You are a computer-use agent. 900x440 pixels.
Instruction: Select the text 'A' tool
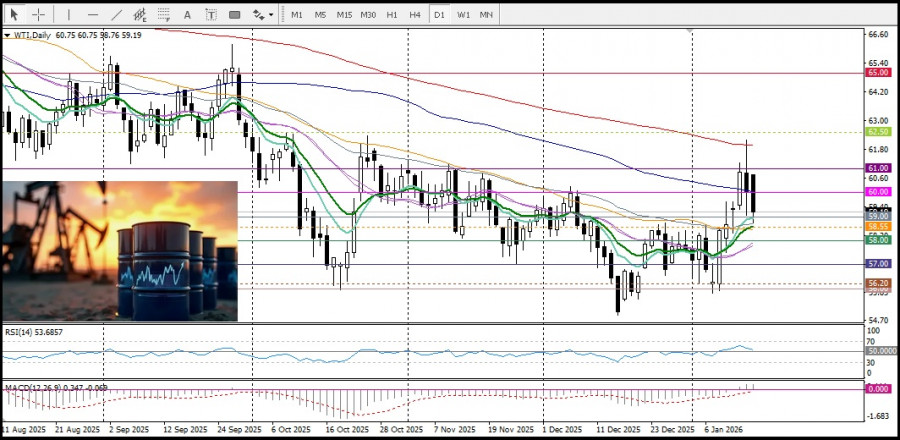[188, 15]
